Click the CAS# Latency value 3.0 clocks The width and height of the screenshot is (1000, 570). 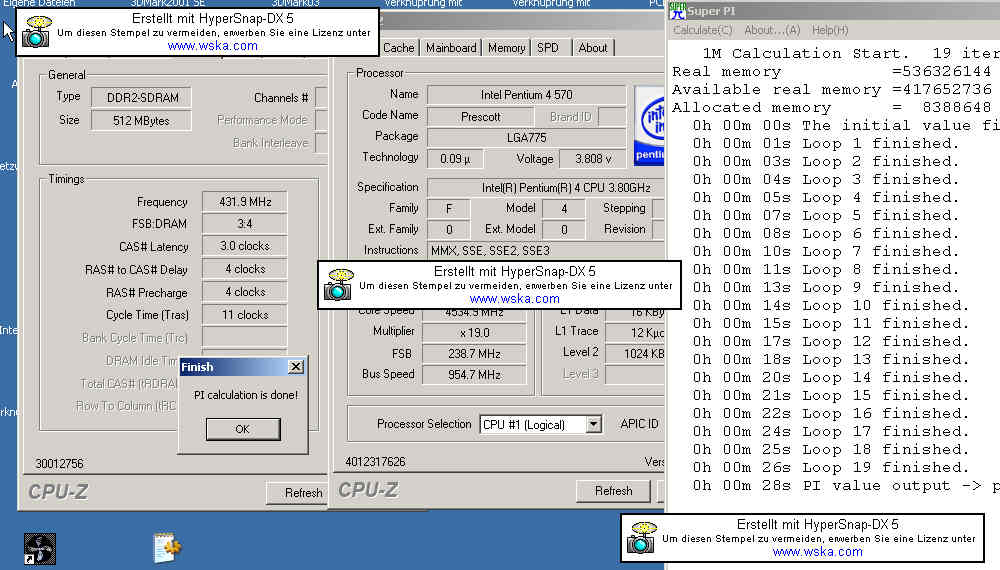[245, 246]
